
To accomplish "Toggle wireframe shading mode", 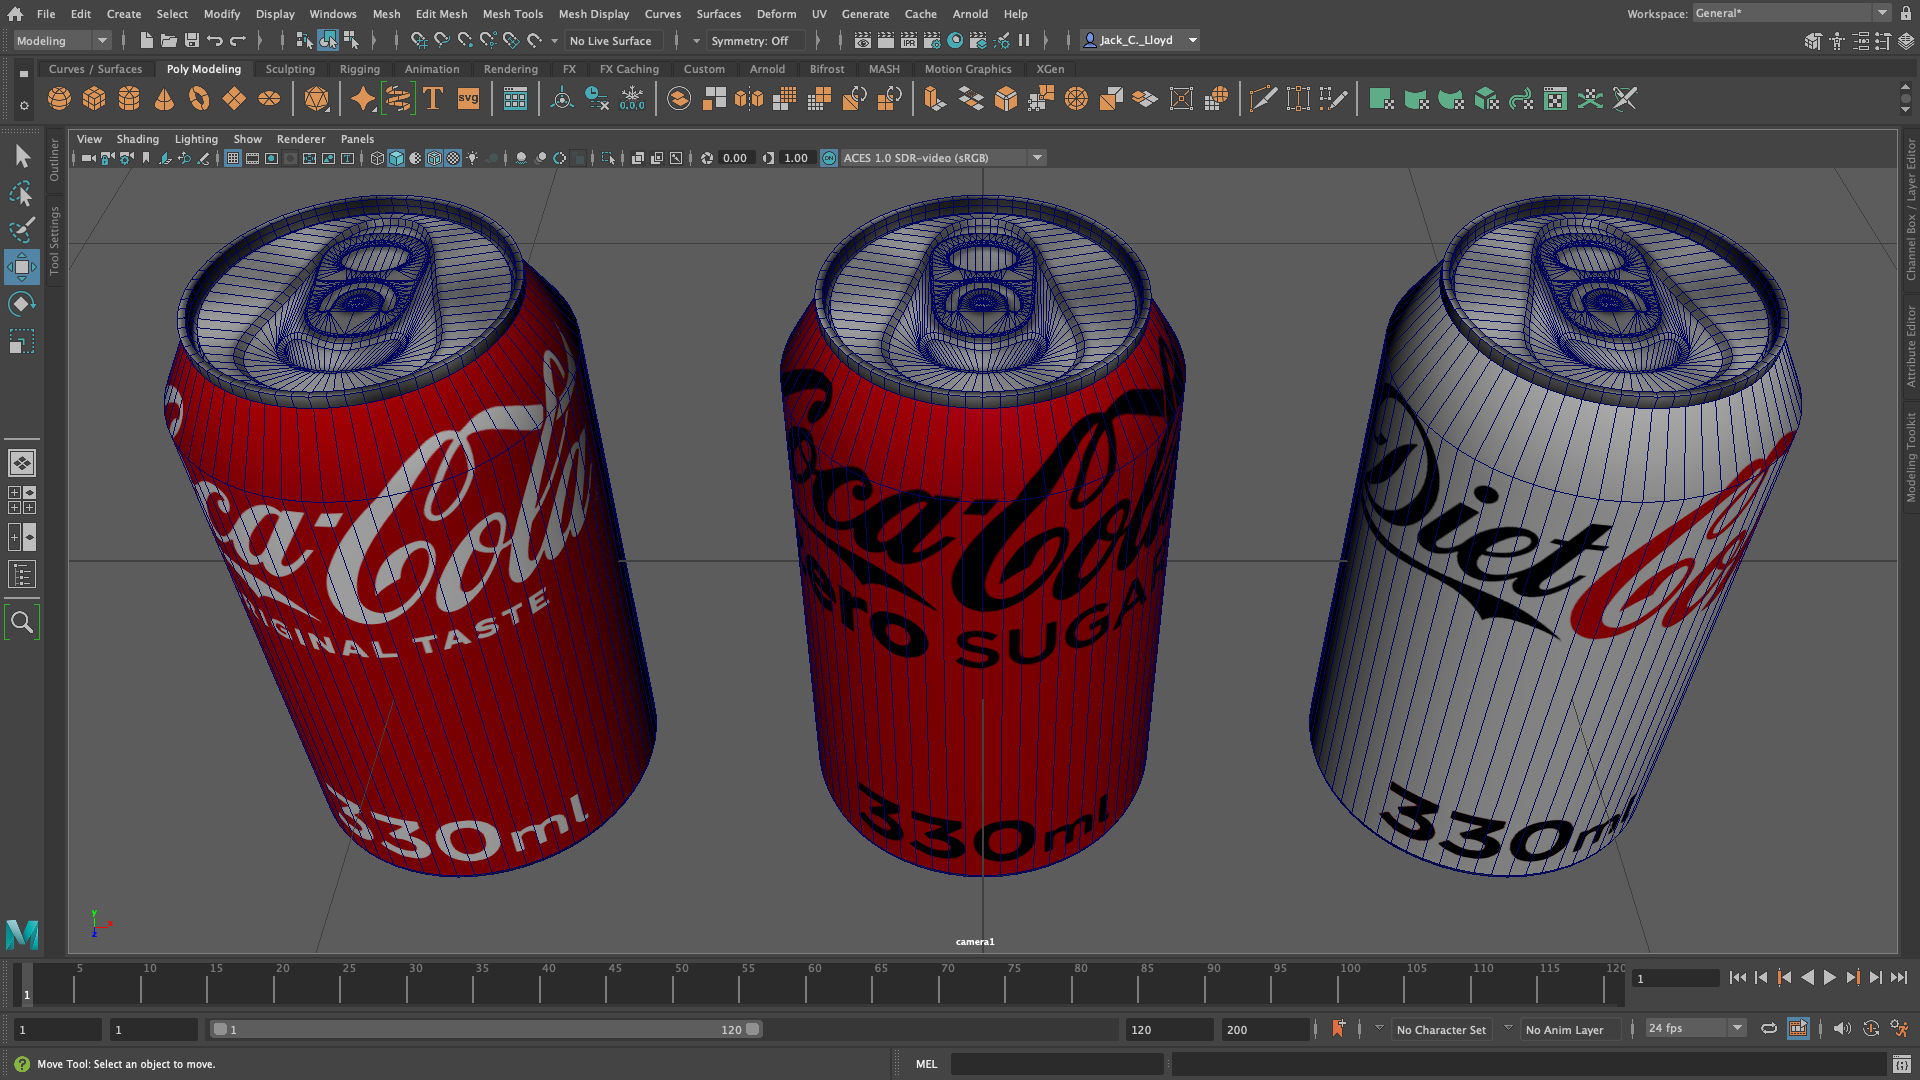I will [377, 158].
